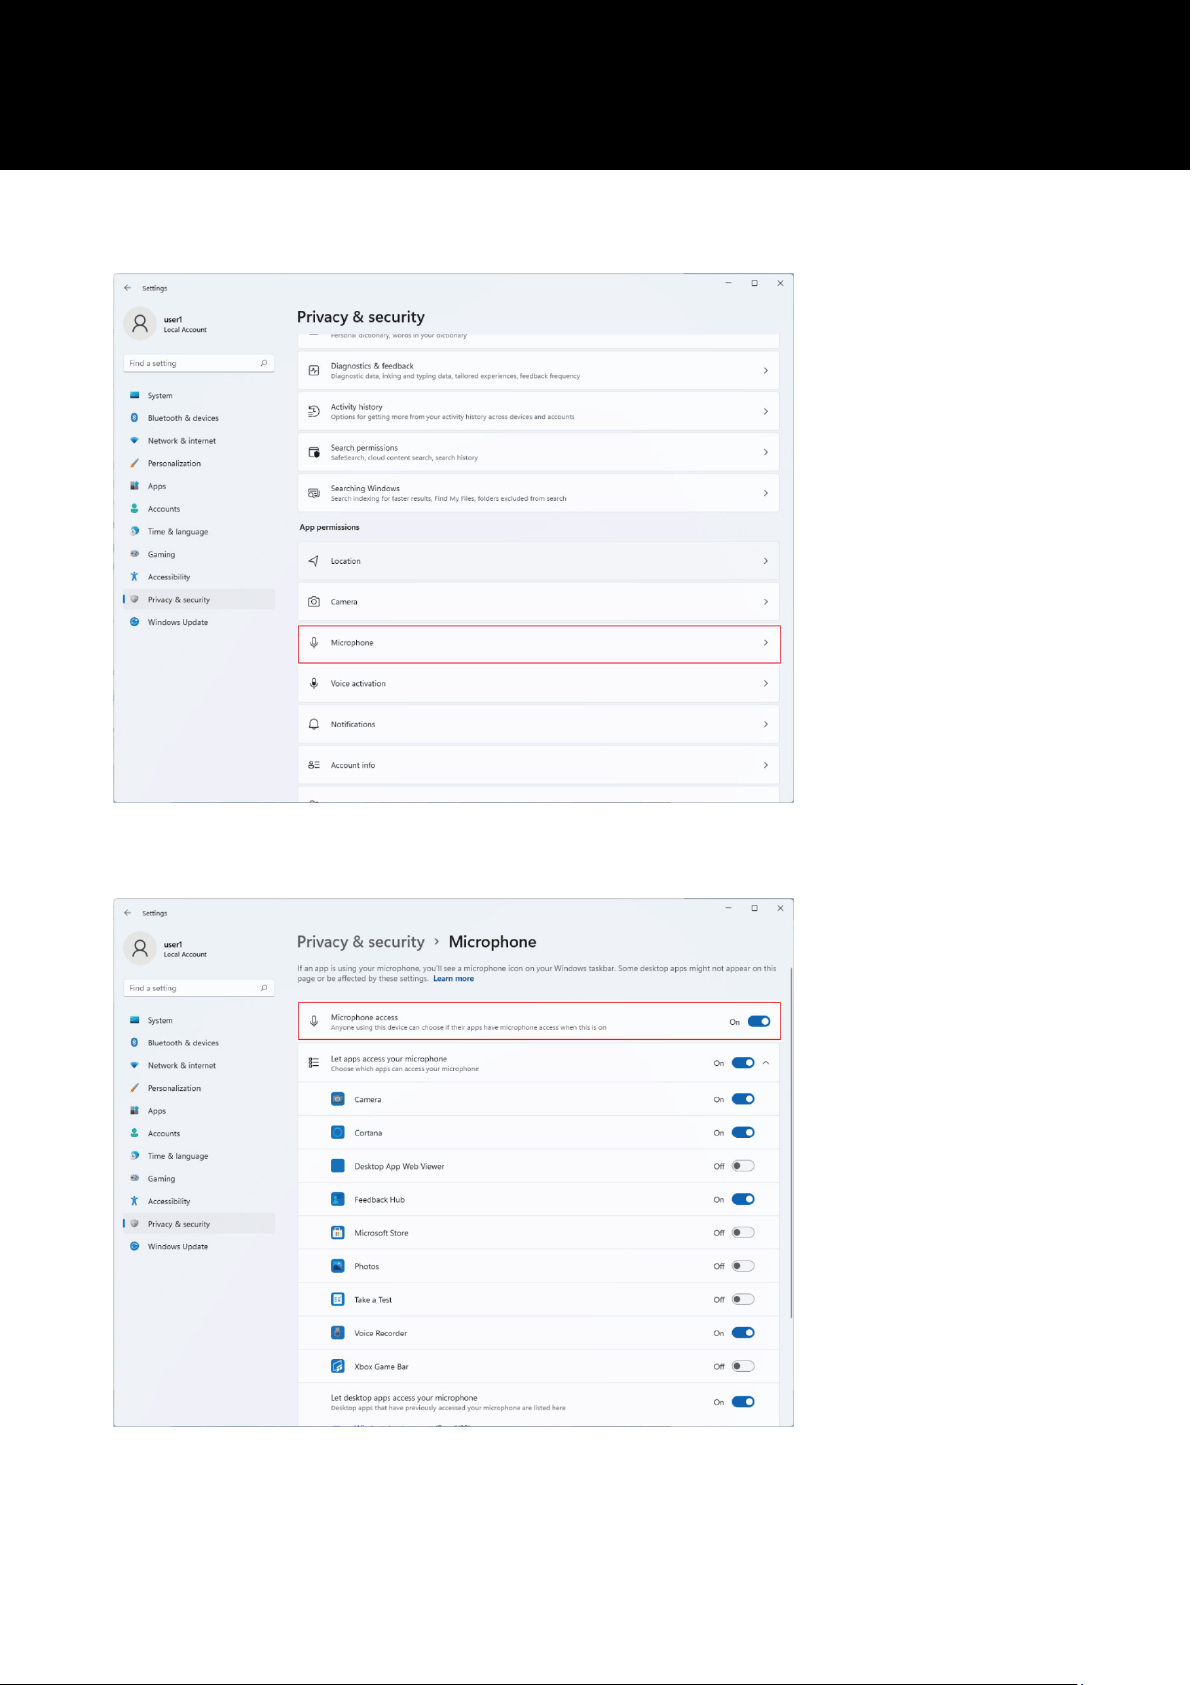Screen dimensions: 1192x1685
Task: Click the Microphone icon in the App permissions list
Action: click(314, 643)
